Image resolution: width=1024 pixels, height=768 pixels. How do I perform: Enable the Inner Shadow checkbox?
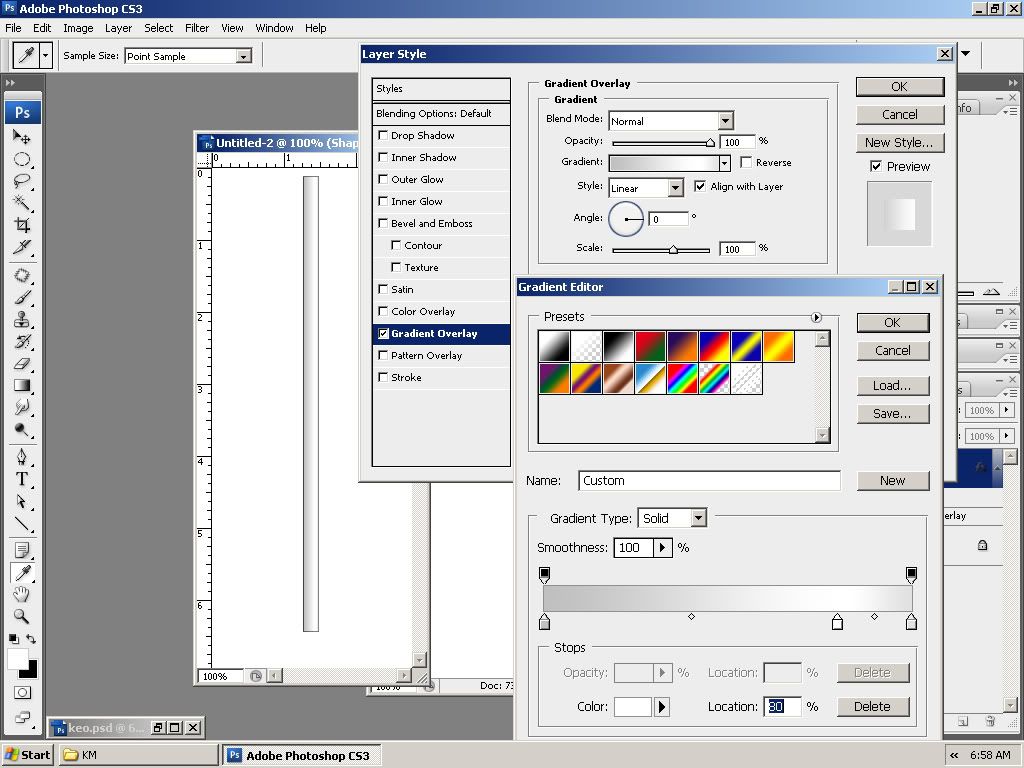[383, 157]
